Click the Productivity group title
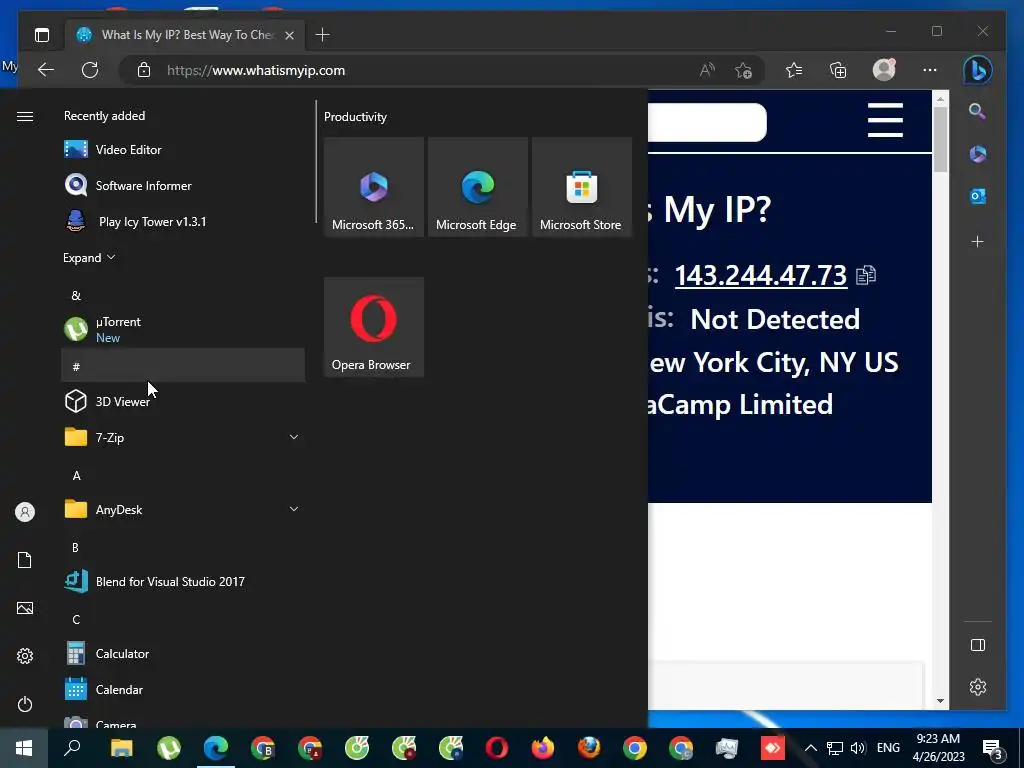The width and height of the screenshot is (1024, 768). [x=355, y=117]
